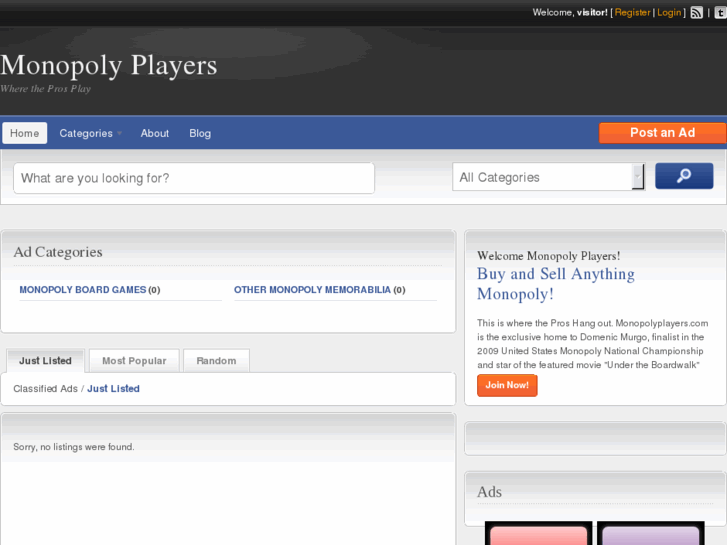Click the purple ad thumbnail under Ads
Image resolution: width=727 pixels, height=545 pixels.
(650, 533)
